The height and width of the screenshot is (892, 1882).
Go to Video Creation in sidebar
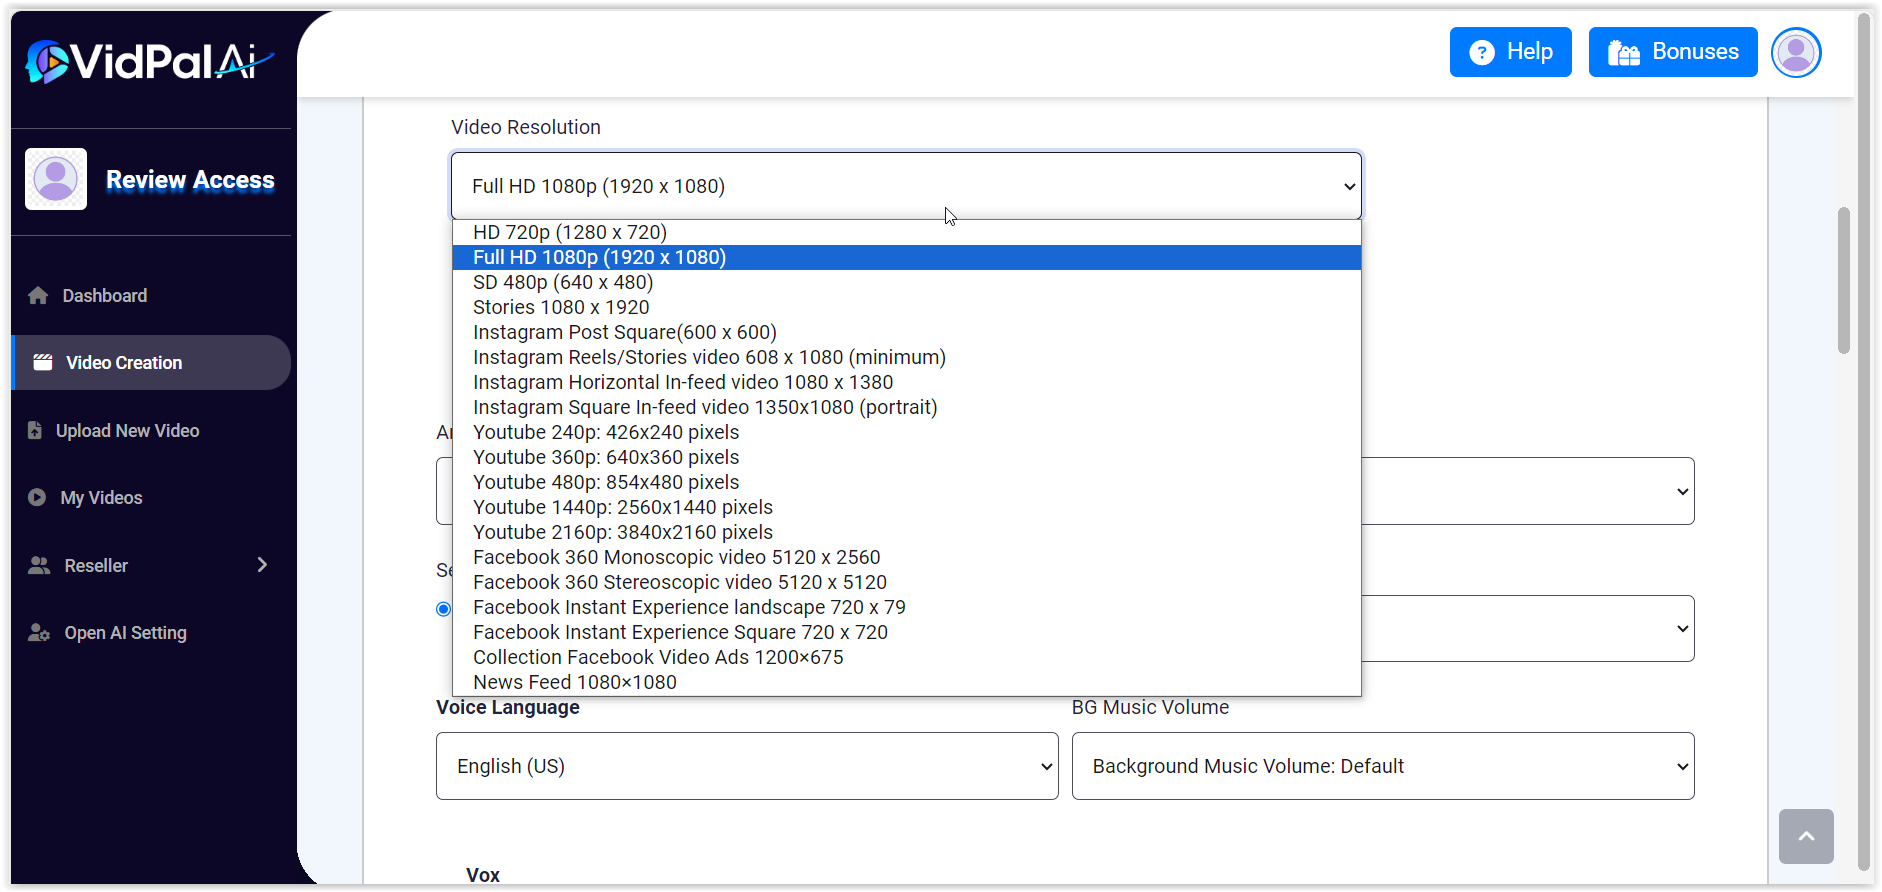[x=151, y=362]
